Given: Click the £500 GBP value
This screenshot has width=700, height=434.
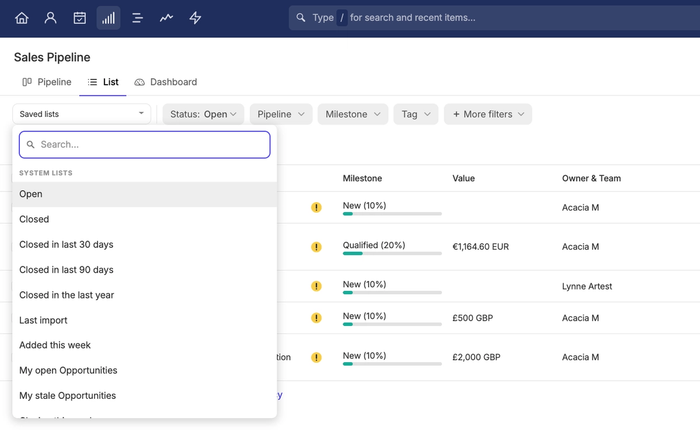Looking at the screenshot, I should pos(472,318).
